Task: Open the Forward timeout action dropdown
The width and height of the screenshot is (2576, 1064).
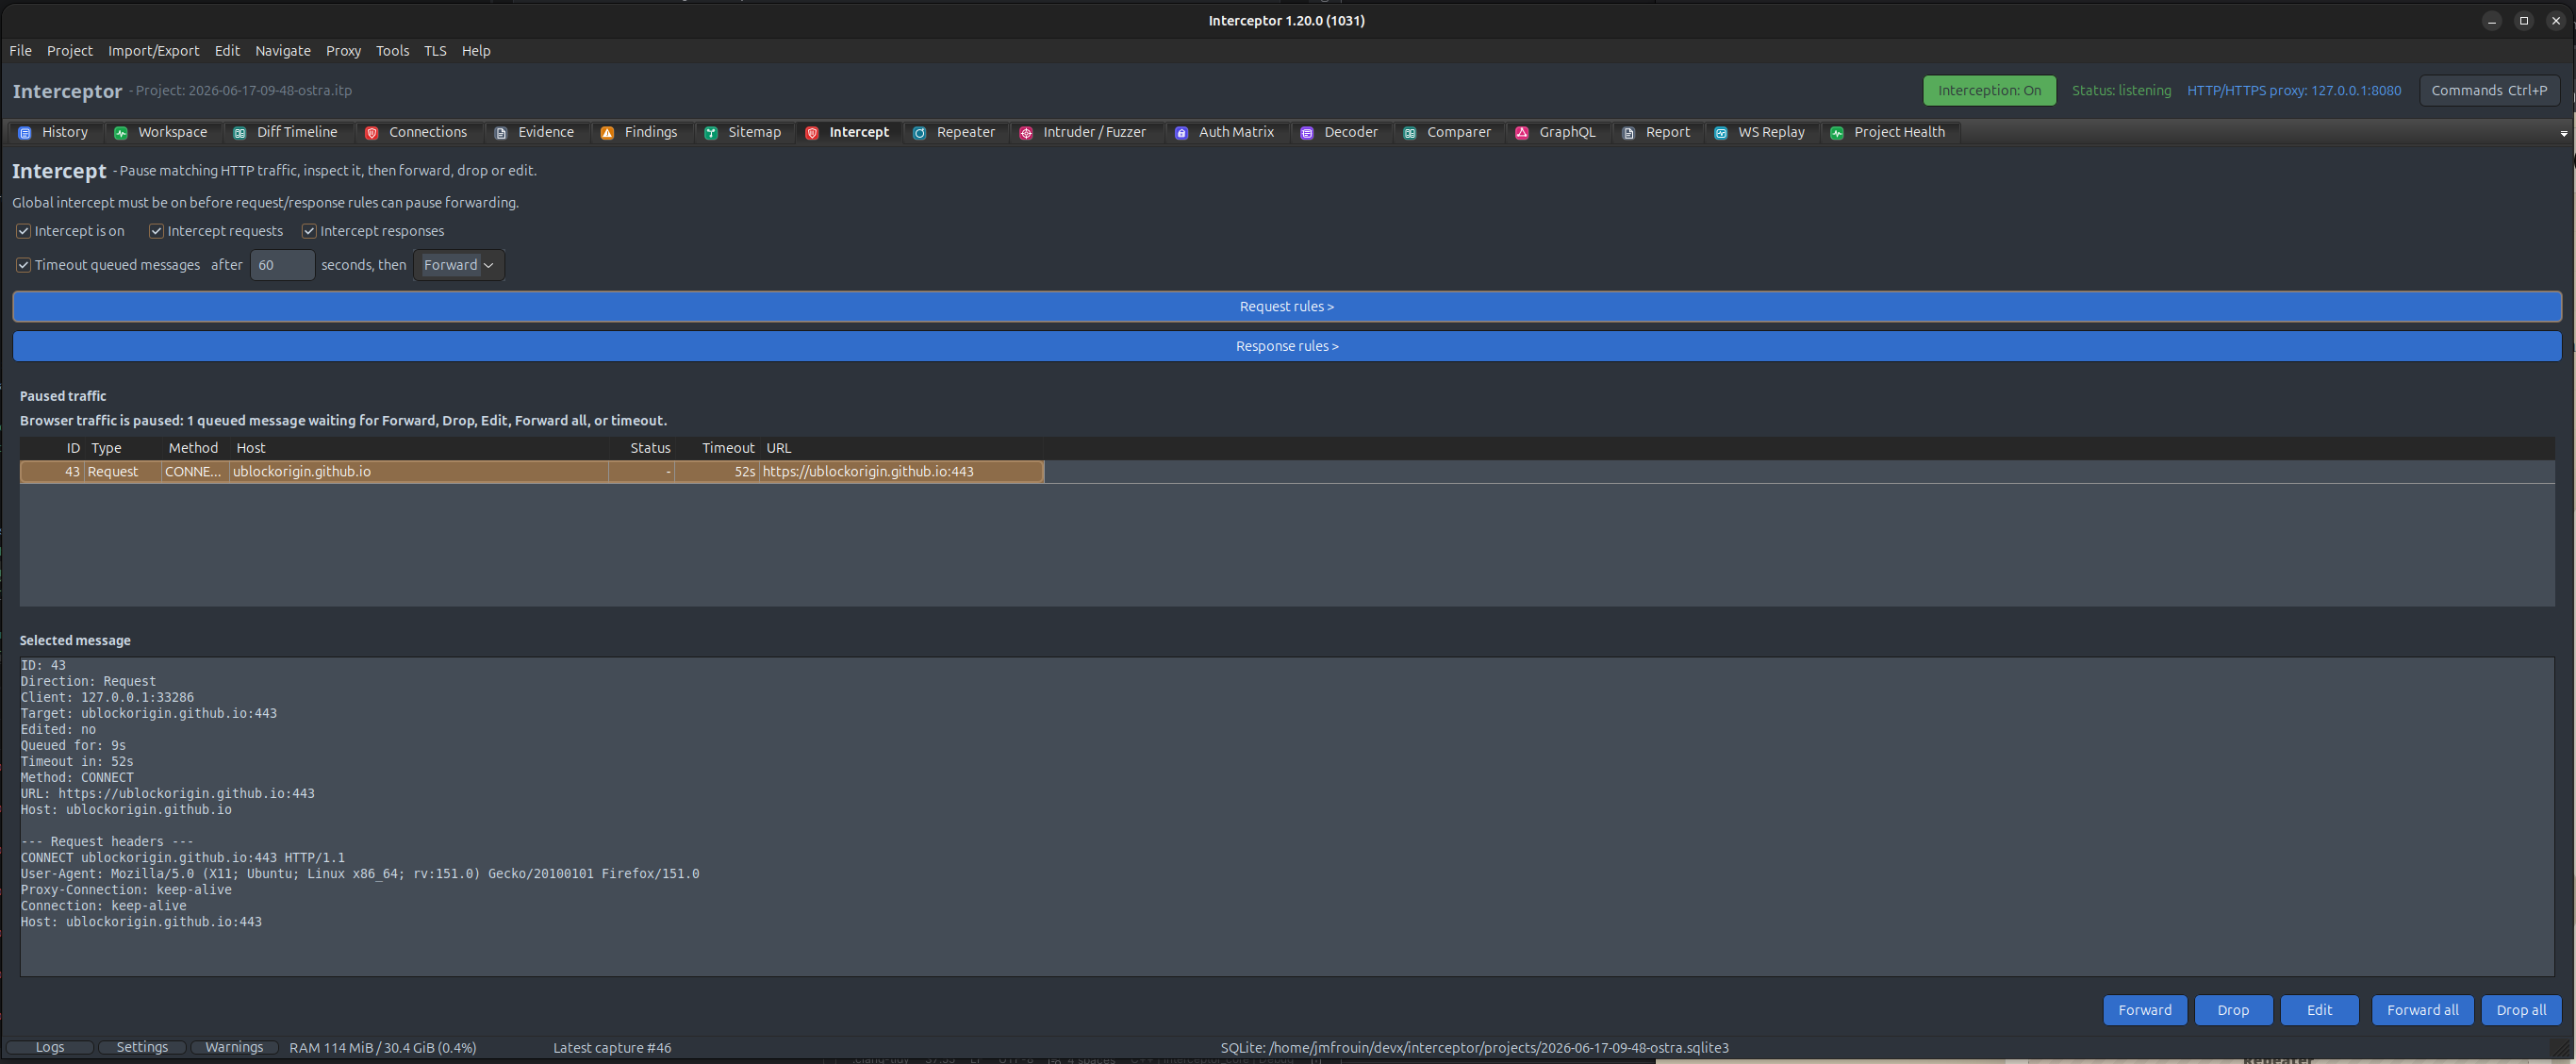Action: pyautogui.click(x=459, y=265)
